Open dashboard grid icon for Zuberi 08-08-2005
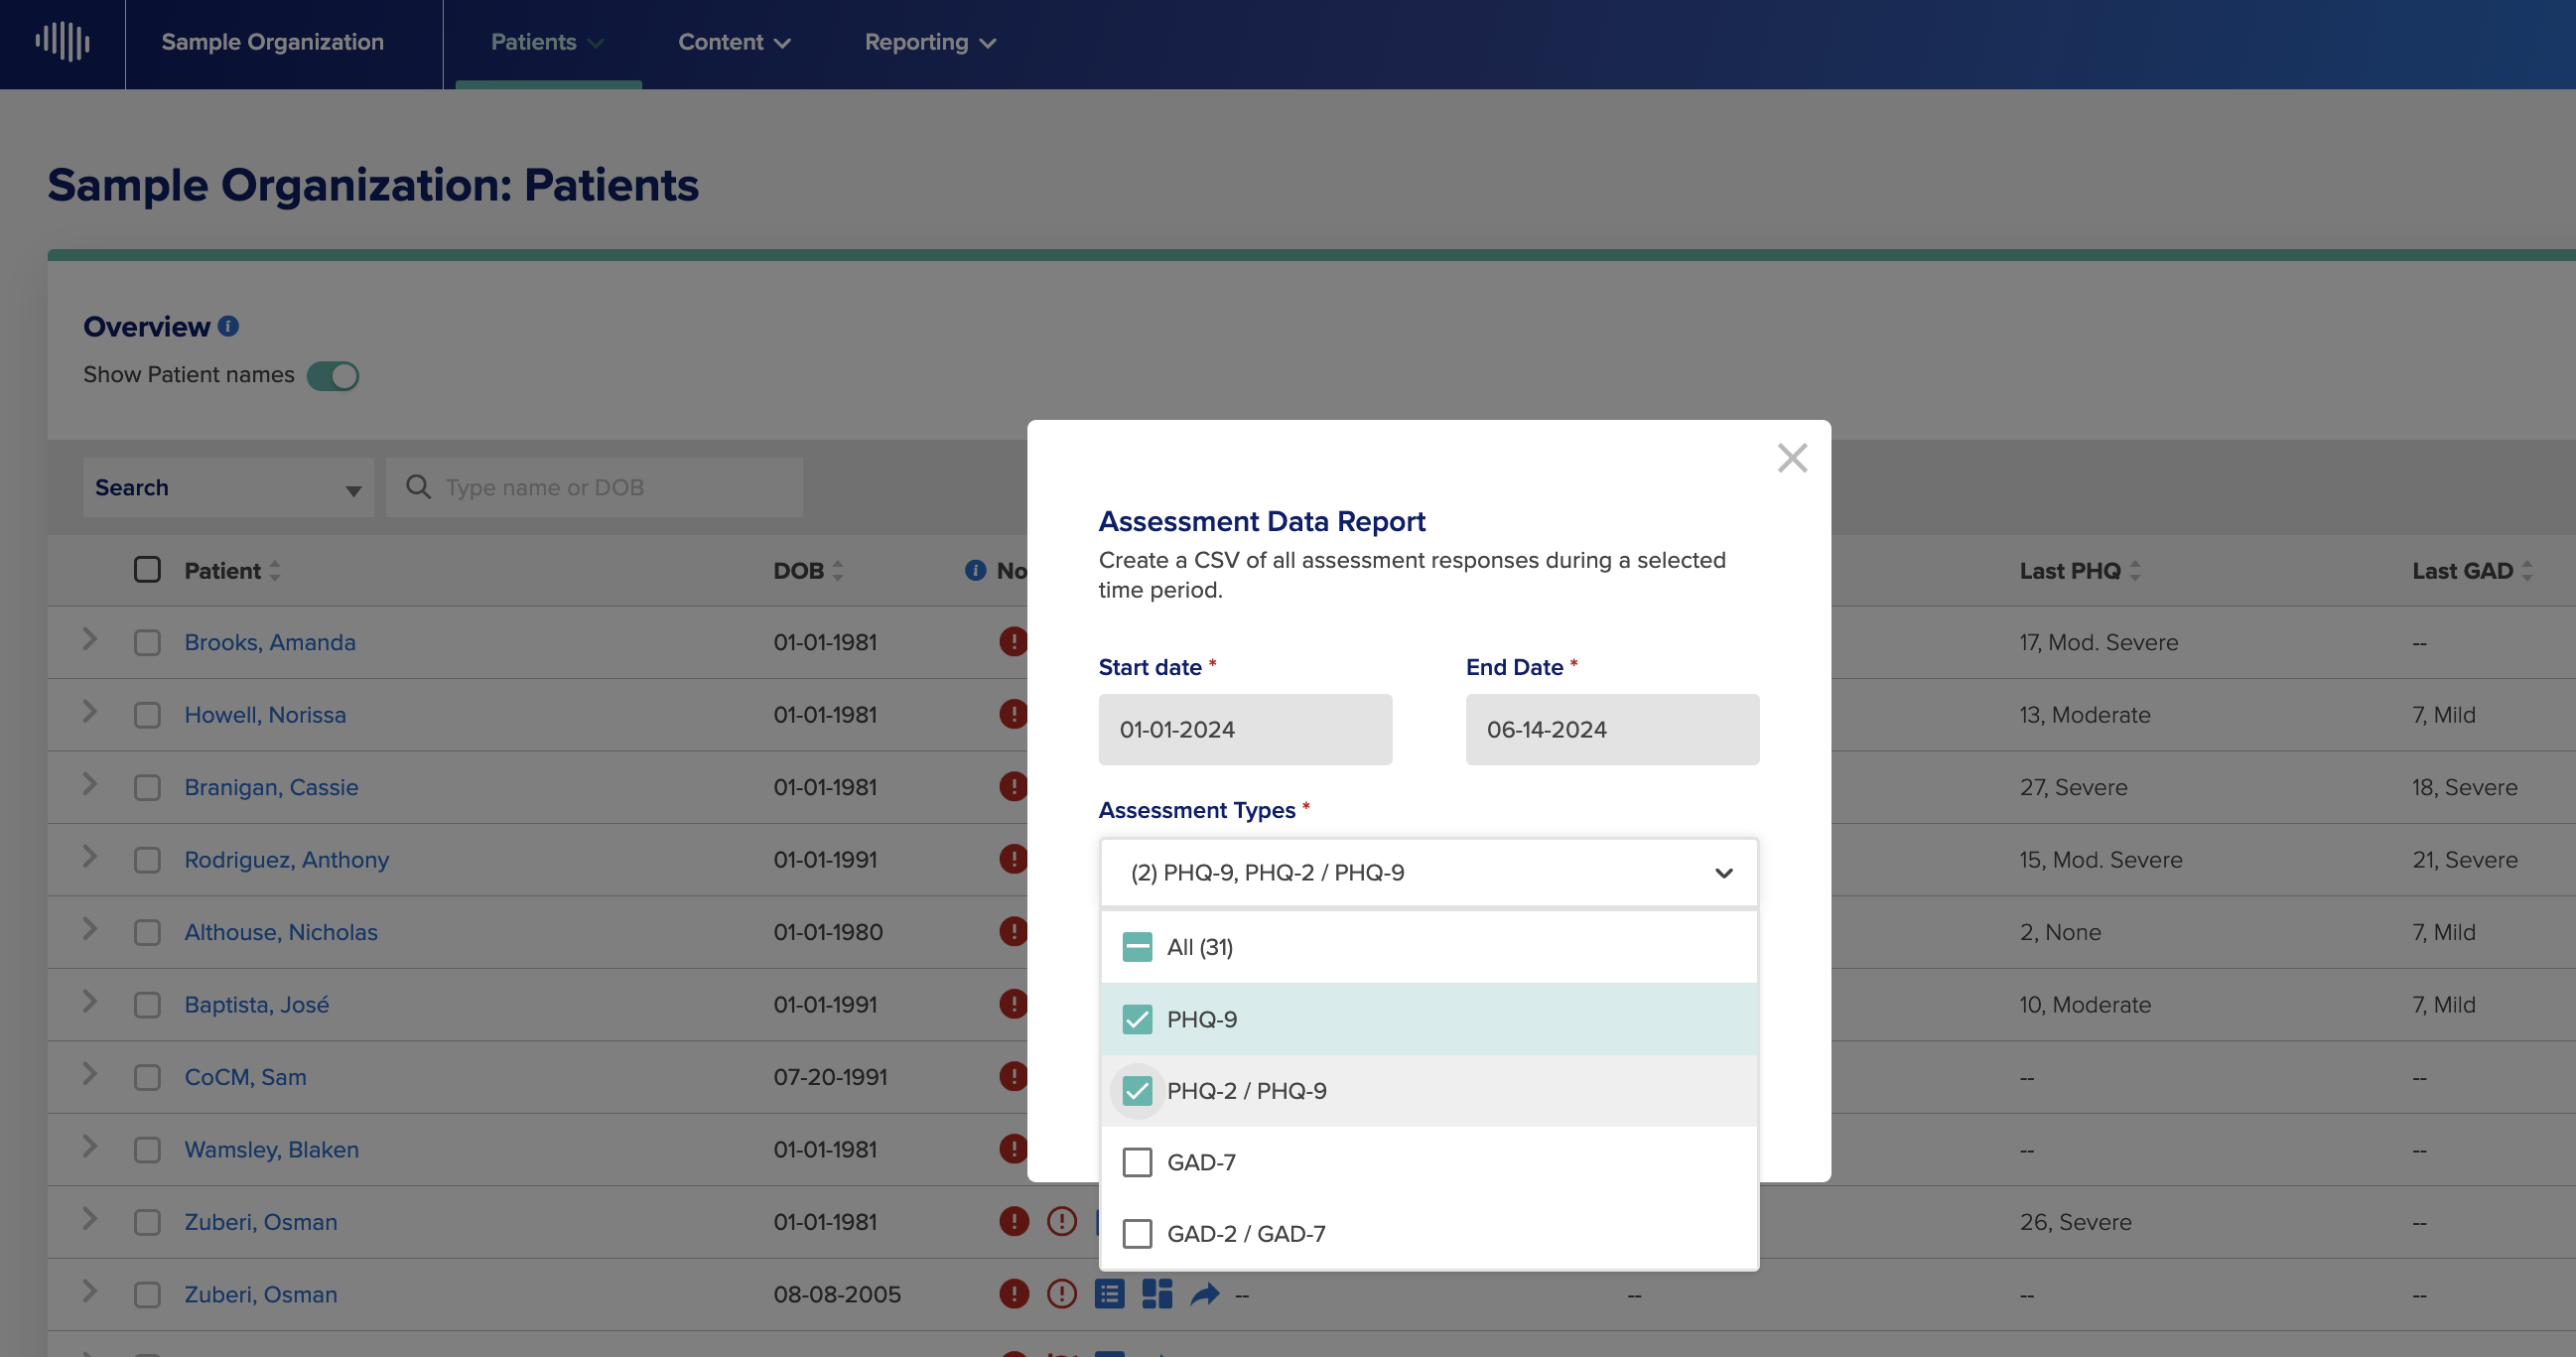2576x1357 pixels. 1157,1294
